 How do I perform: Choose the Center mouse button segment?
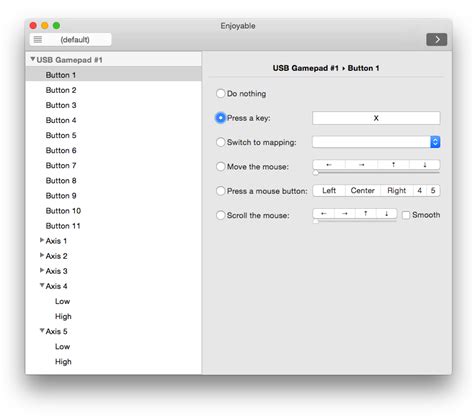[x=363, y=191]
